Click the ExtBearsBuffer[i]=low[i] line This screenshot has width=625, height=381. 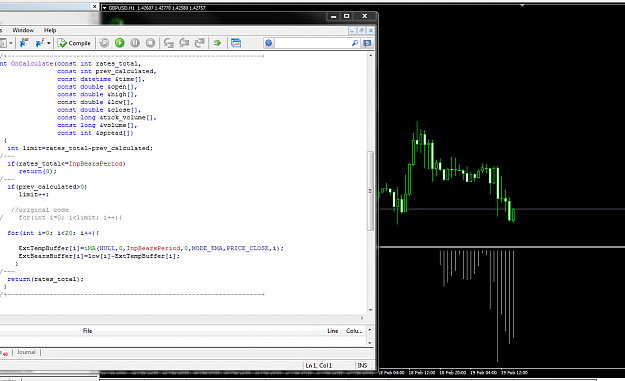[99, 256]
